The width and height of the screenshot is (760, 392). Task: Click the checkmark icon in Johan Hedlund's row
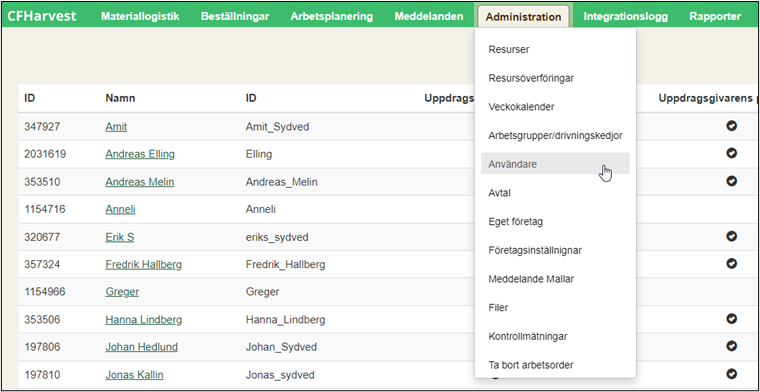(x=731, y=346)
